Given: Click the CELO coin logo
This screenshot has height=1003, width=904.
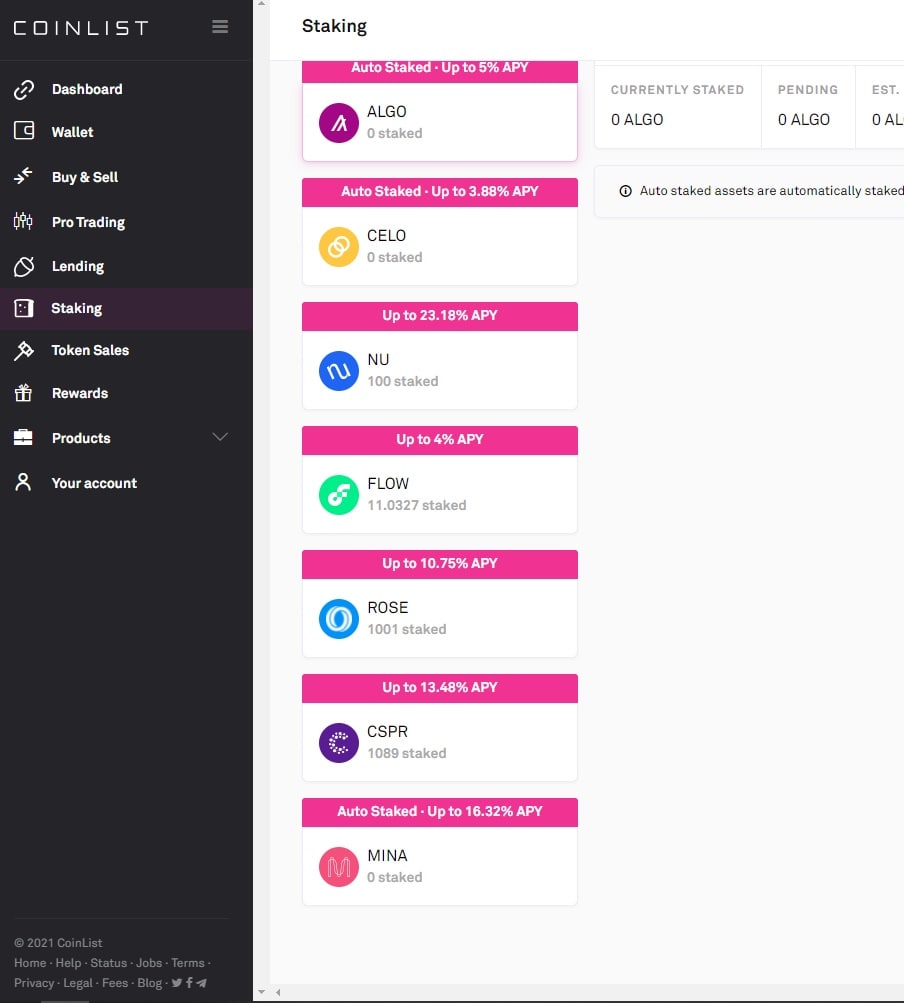Looking at the screenshot, I should [338, 247].
